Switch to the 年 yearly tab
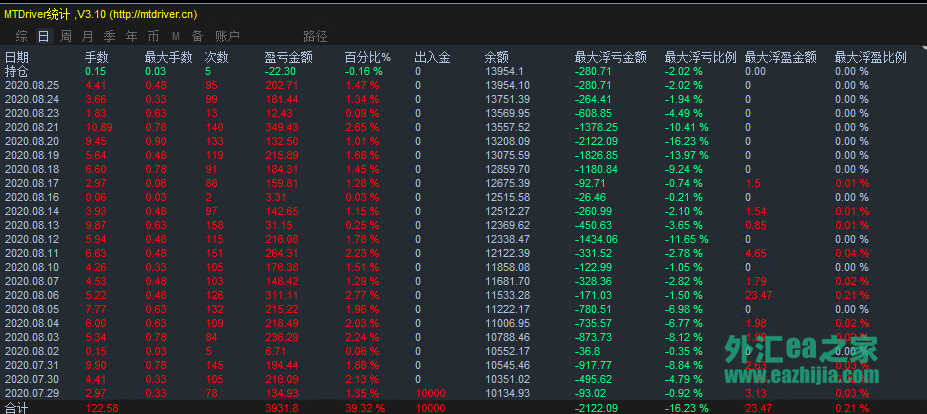This screenshot has height=414, width=927. point(132,36)
